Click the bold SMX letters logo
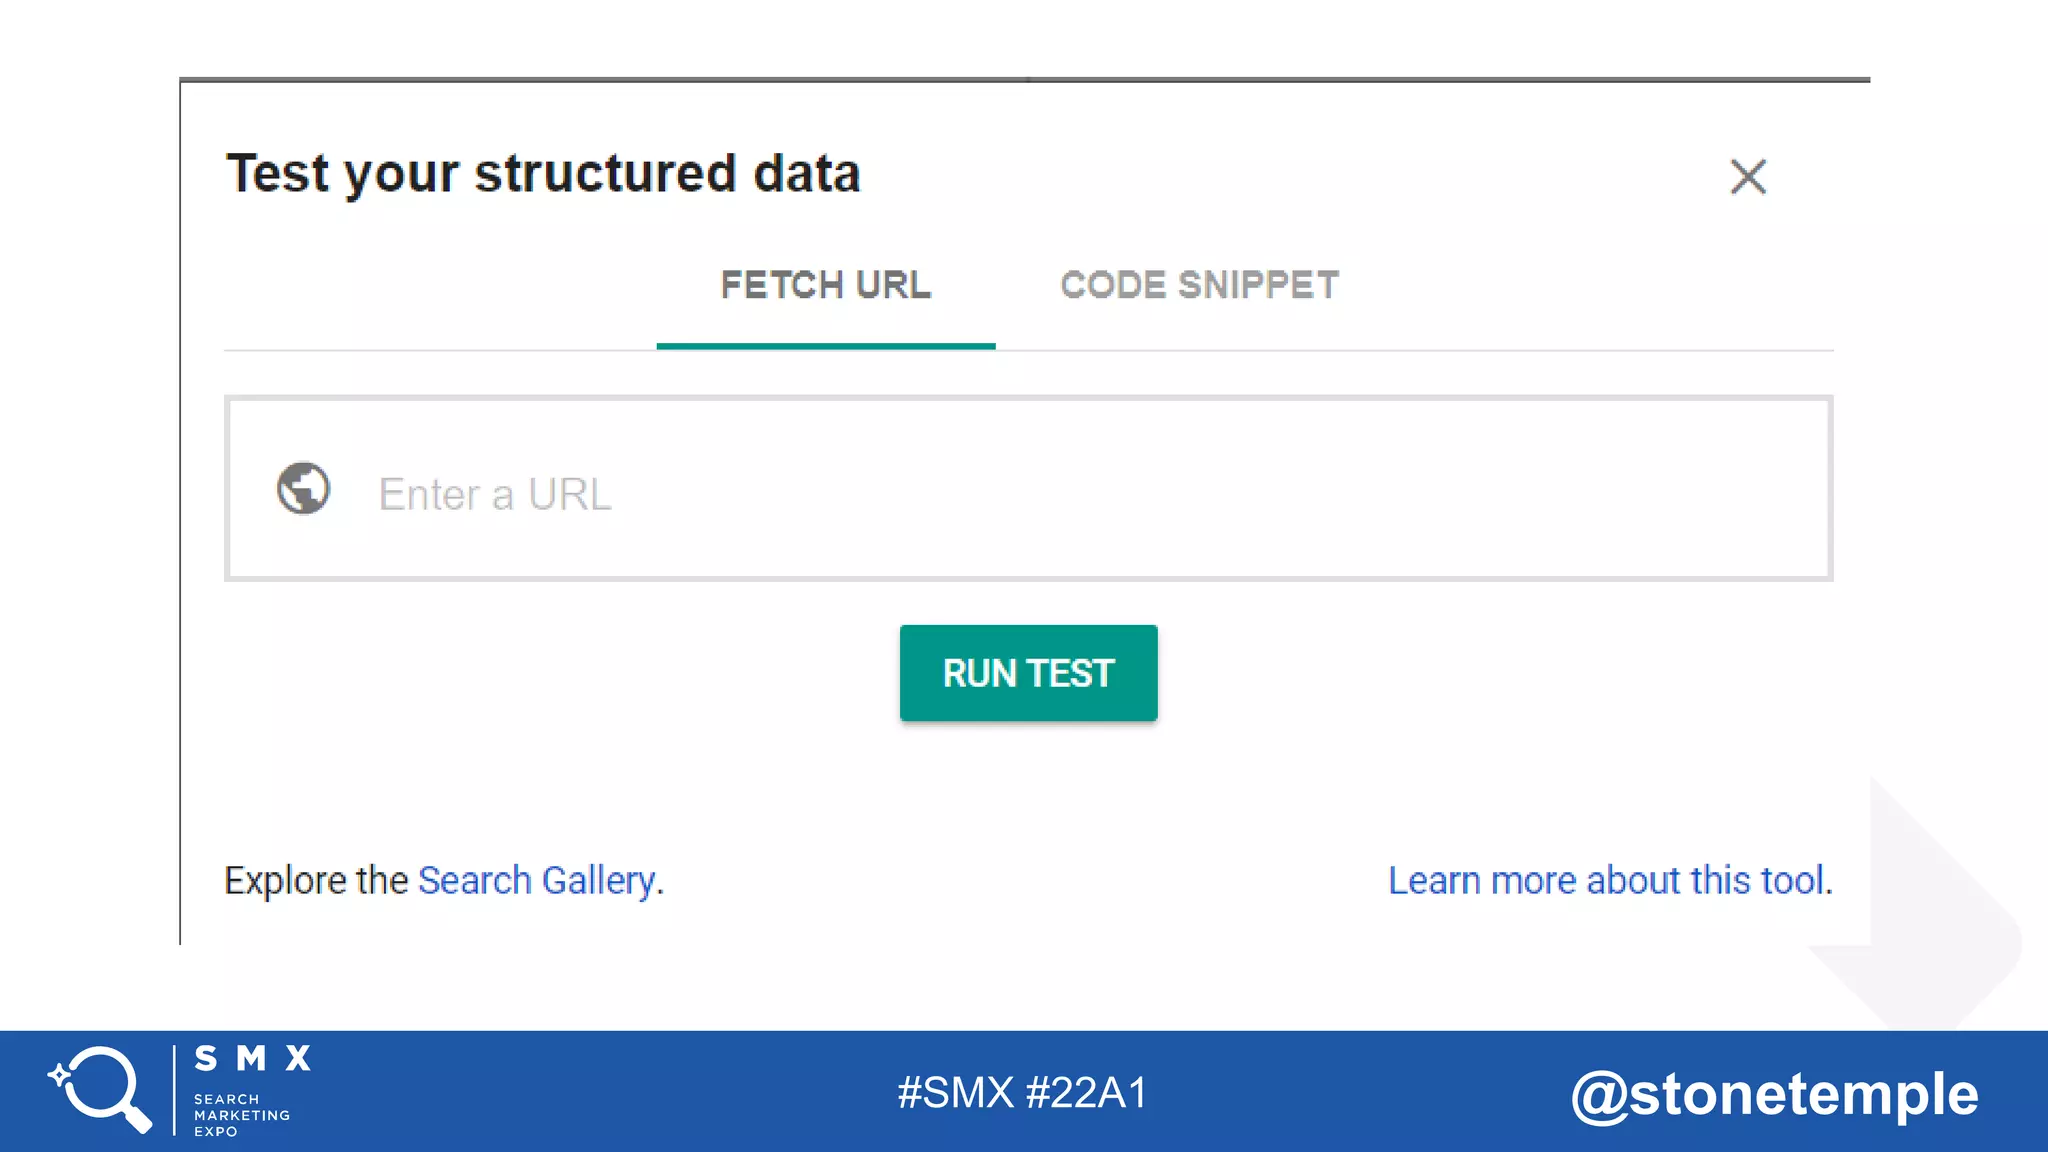 pos(253,1059)
